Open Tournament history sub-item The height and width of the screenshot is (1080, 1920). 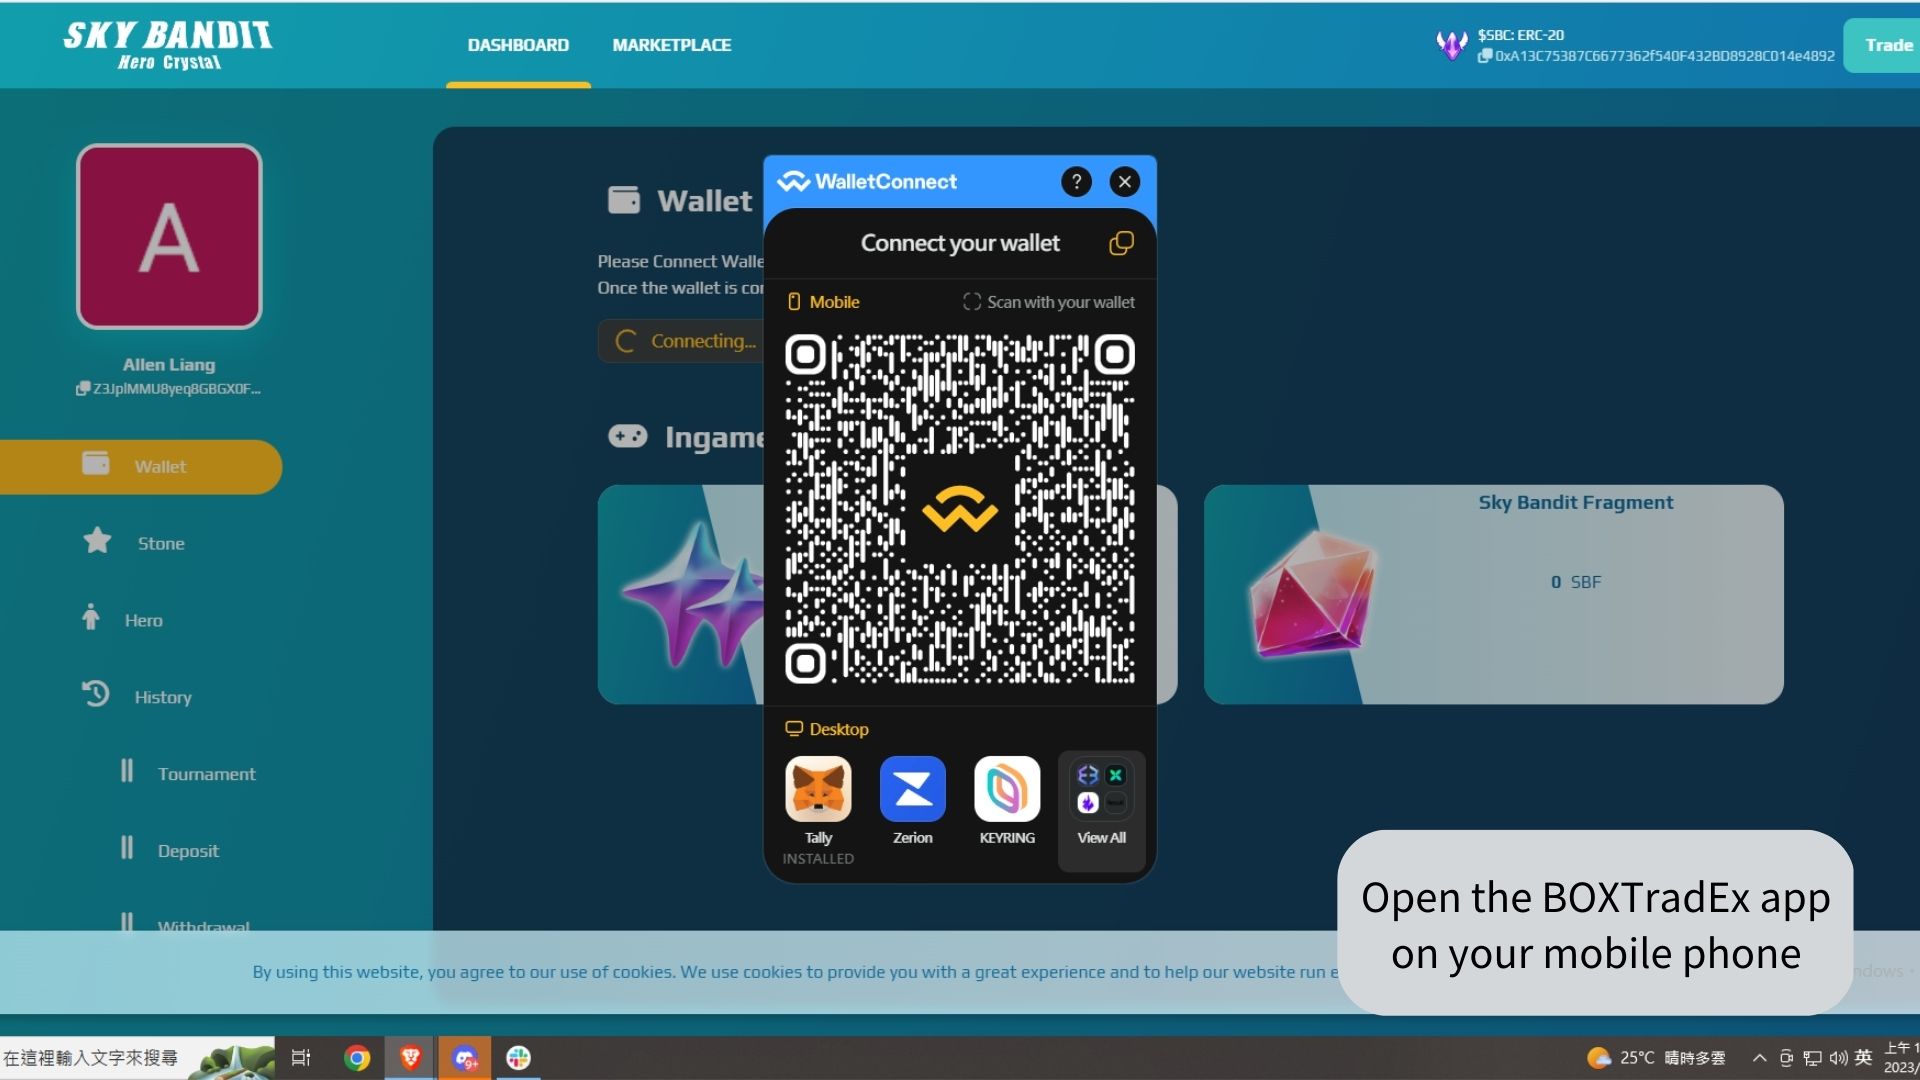tap(206, 774)
